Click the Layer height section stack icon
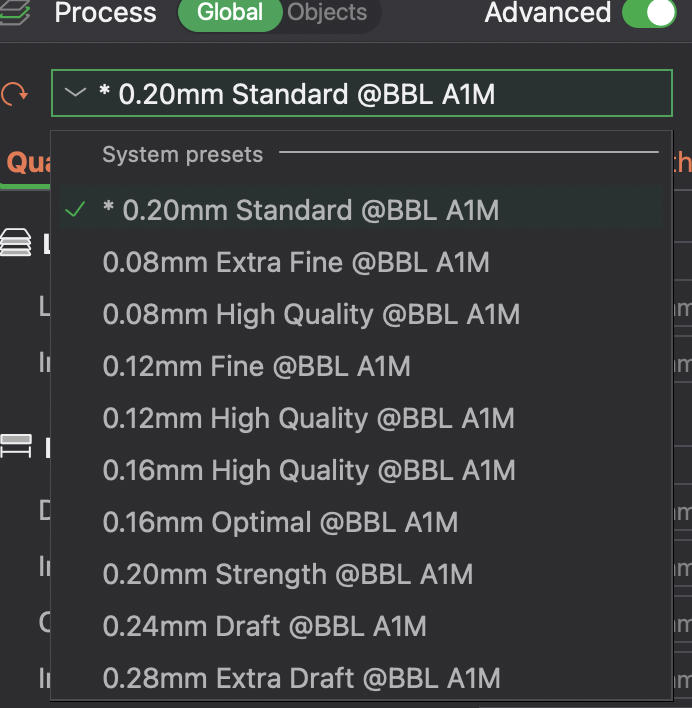 coord(16,243)
